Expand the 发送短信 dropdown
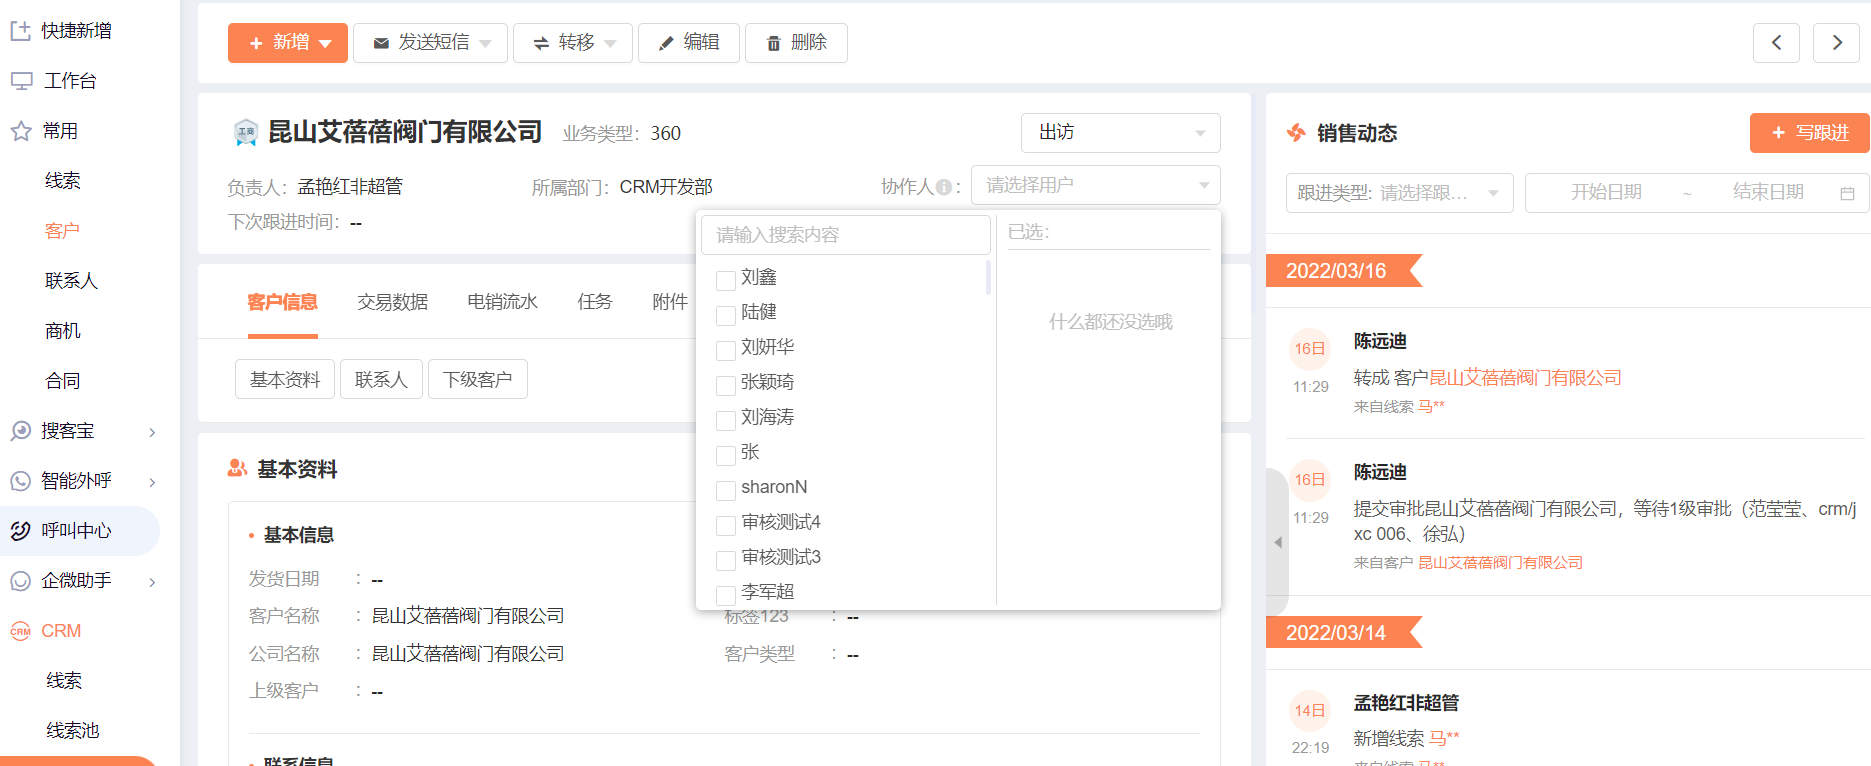1871x766 pixels. tap(486, 43)
